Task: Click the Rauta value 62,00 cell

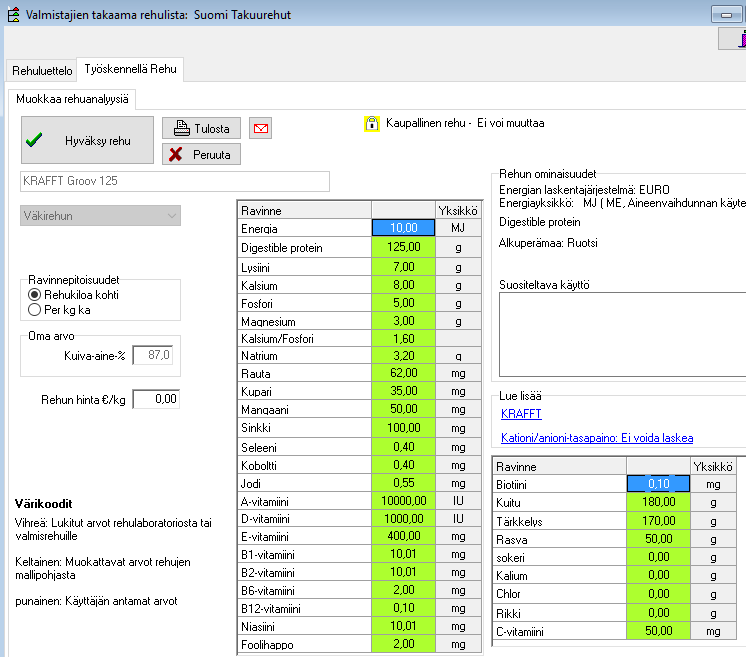Action: (403, 373)
